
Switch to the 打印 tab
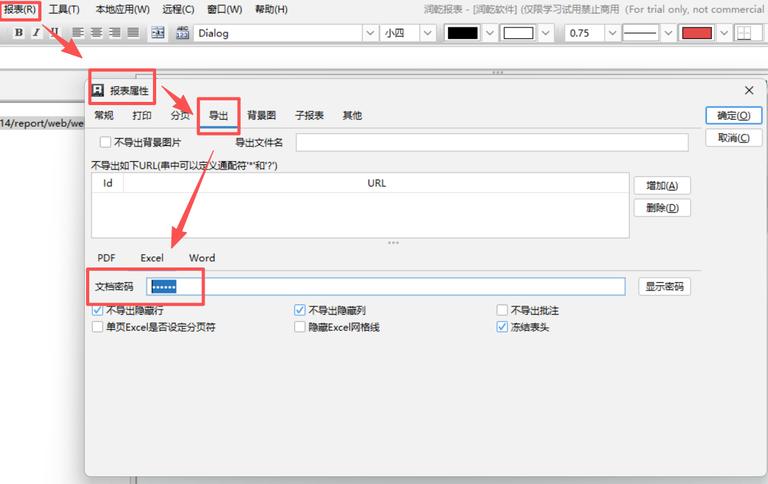[x=142, y=115]
